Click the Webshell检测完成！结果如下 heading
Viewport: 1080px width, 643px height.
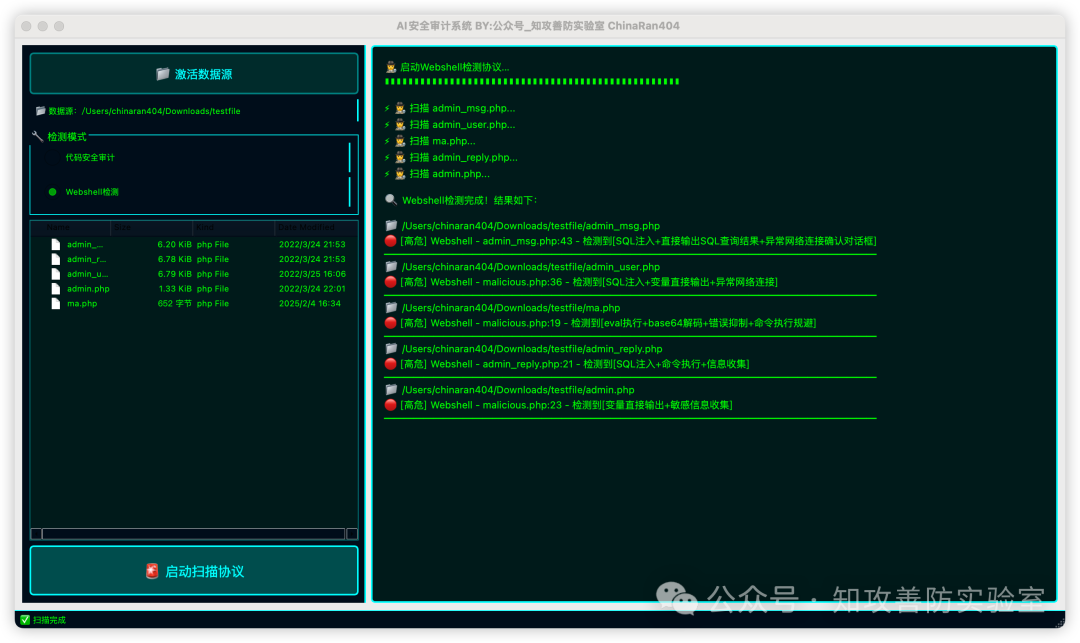tap(469, 200)
